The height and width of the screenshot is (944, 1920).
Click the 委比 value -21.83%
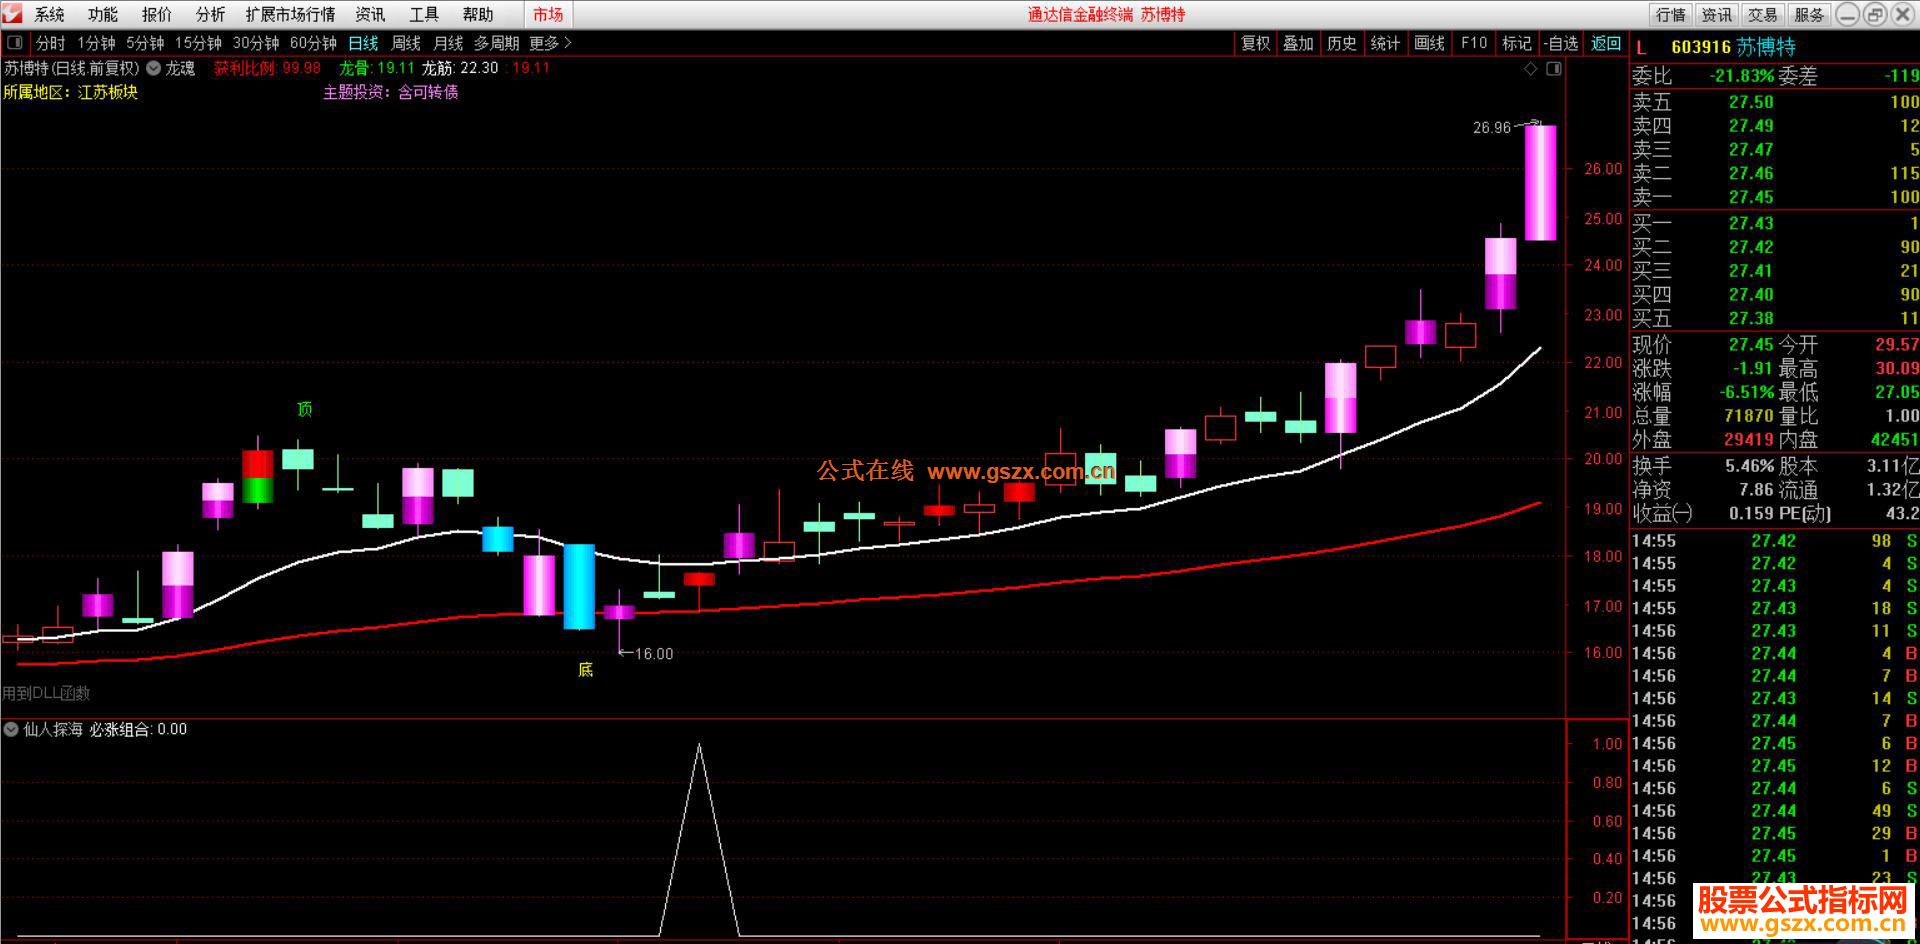pyautogui.click(x=1740, y=76)
